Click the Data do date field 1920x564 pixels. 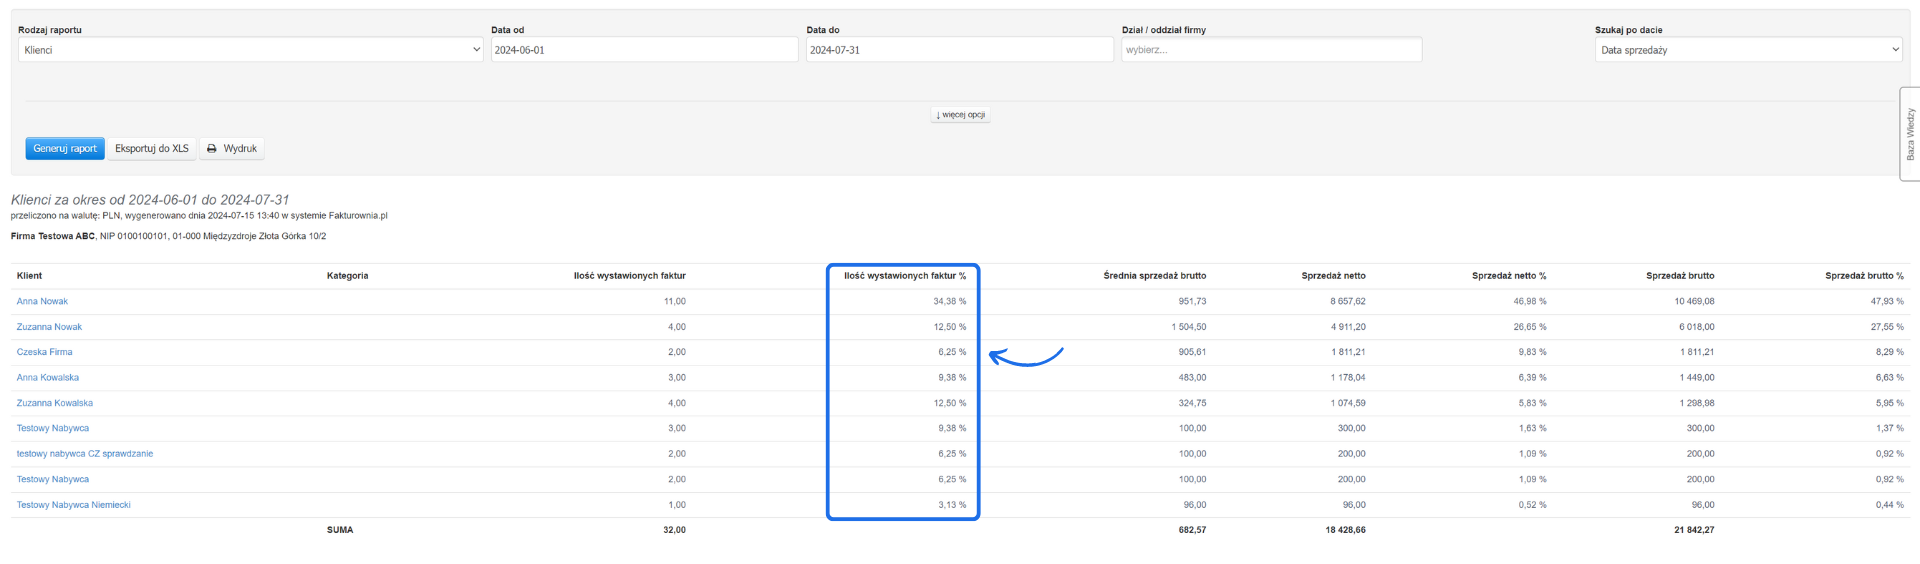(x=959, y=50)
